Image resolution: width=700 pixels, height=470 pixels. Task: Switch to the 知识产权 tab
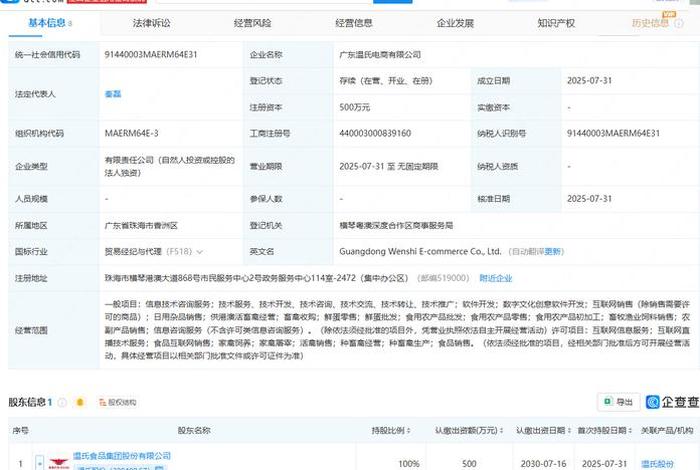coord(556,23)
